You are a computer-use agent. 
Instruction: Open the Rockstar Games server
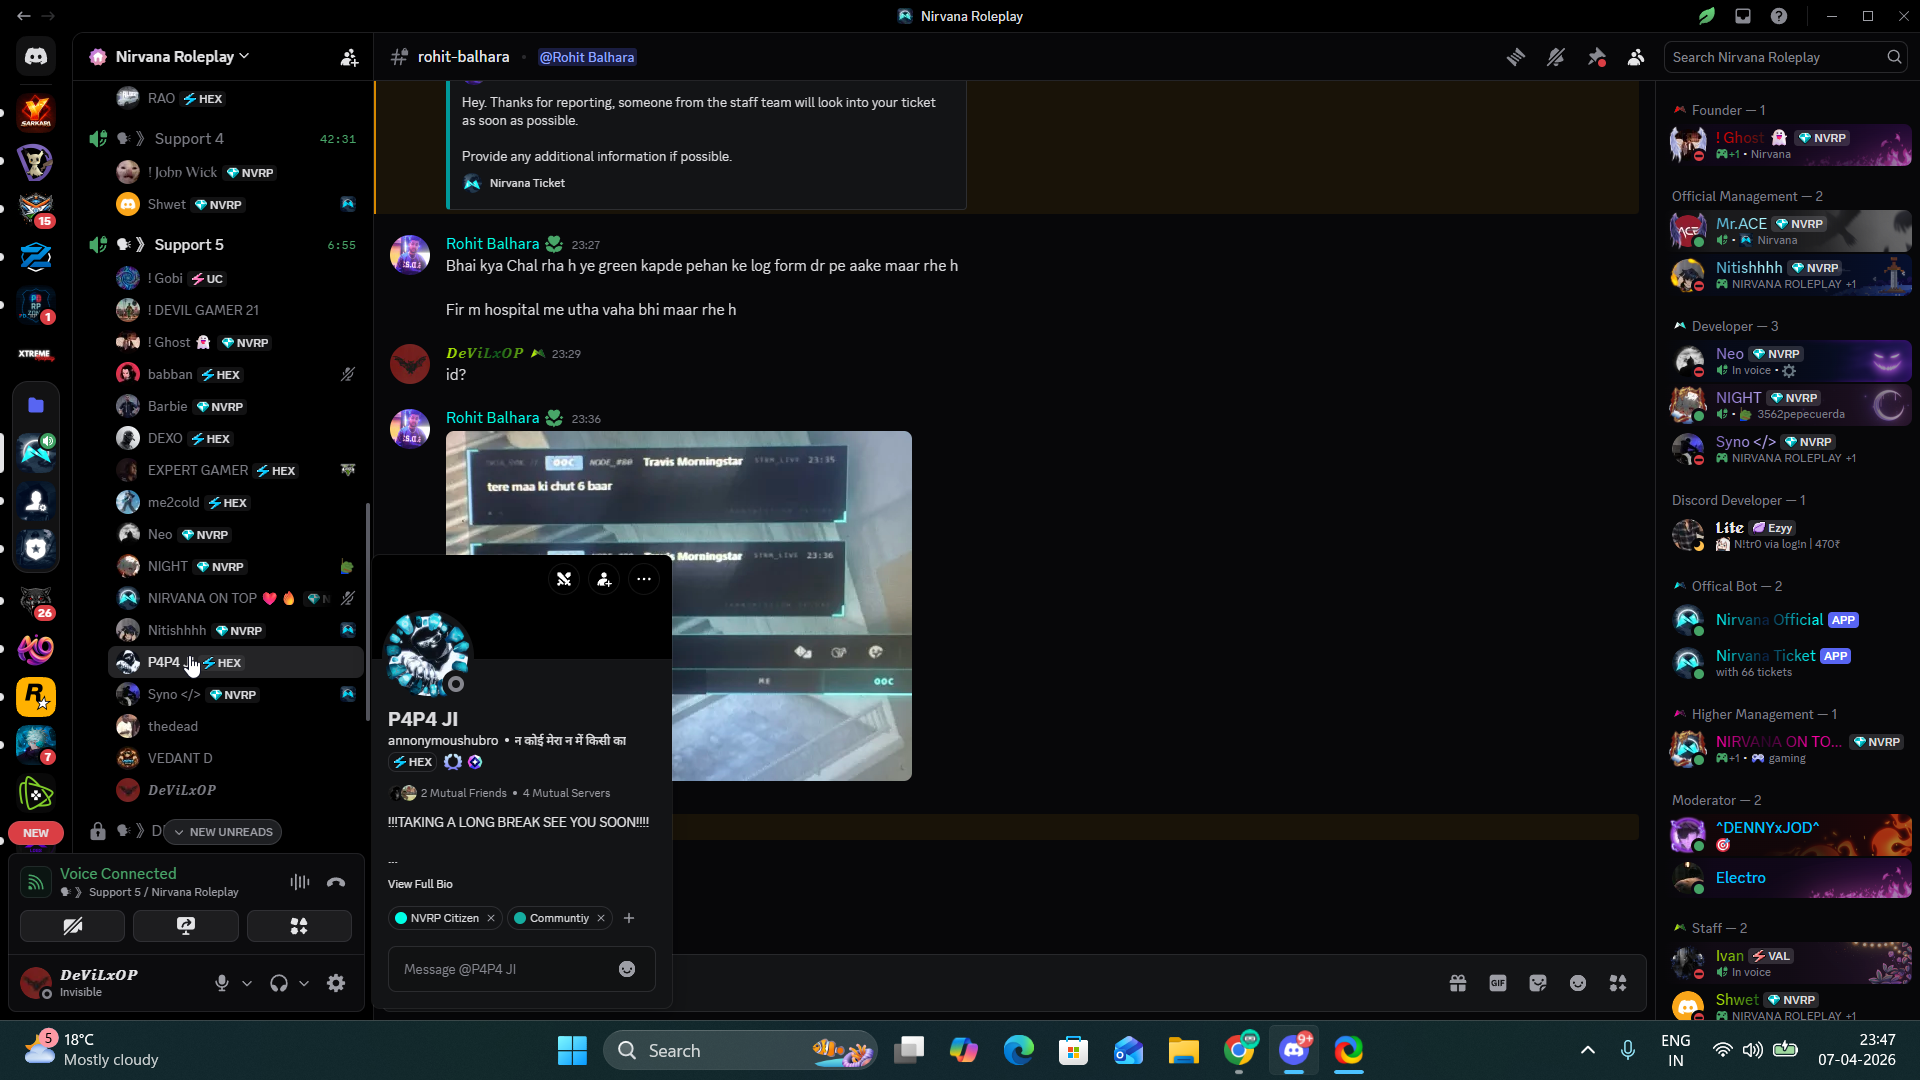pyautogui.click(x=36, y=697)
